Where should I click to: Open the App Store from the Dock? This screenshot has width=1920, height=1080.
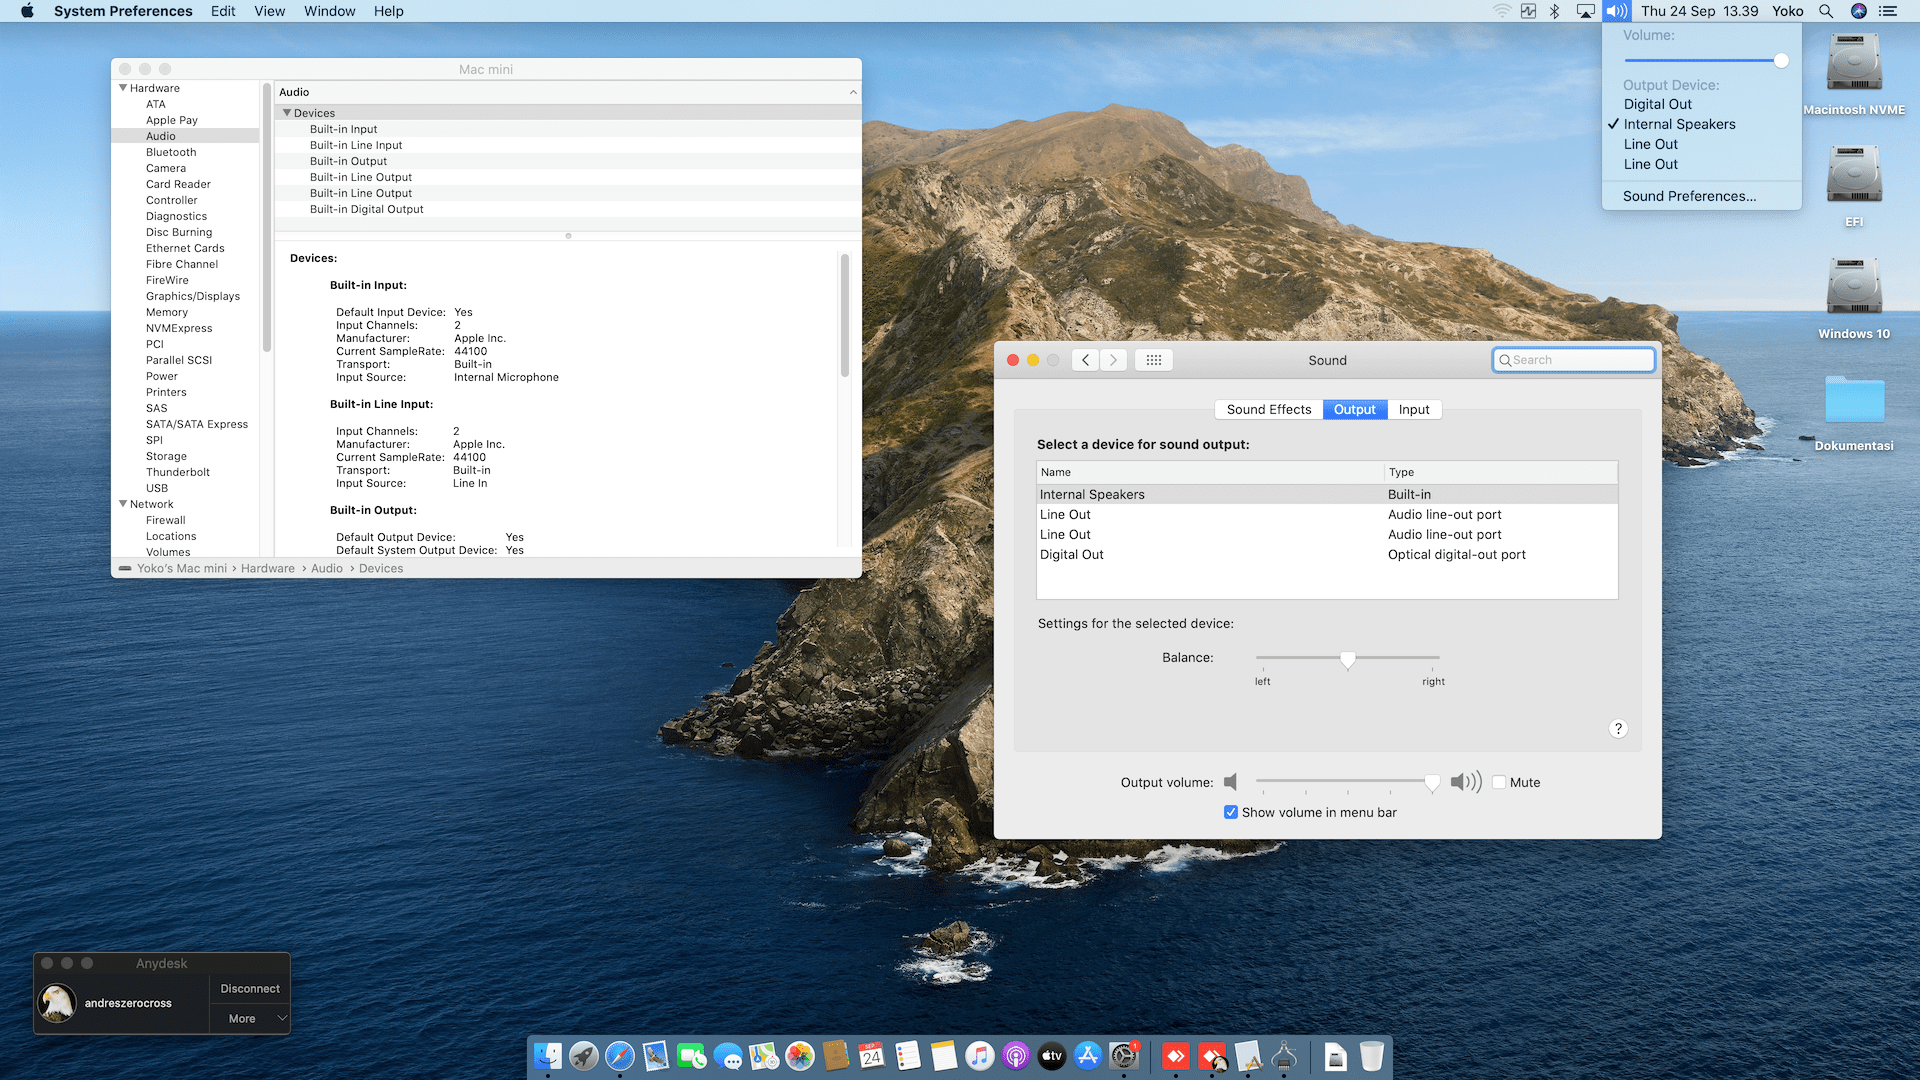(1088, 1056)
